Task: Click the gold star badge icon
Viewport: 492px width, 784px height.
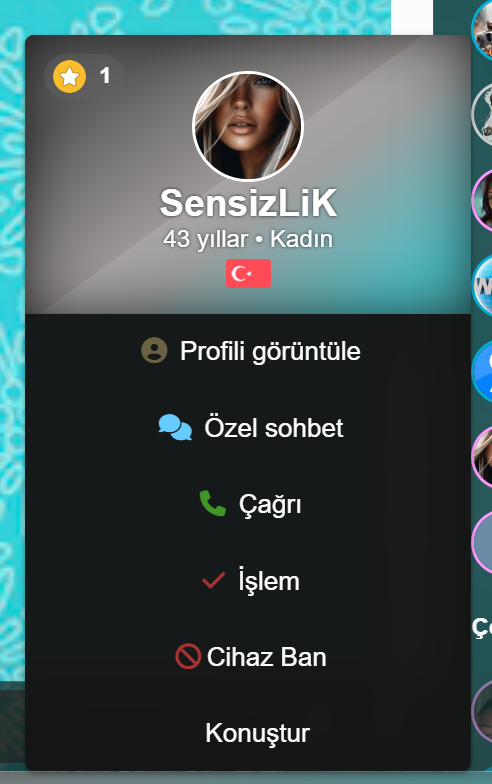Action: [70, 76]
